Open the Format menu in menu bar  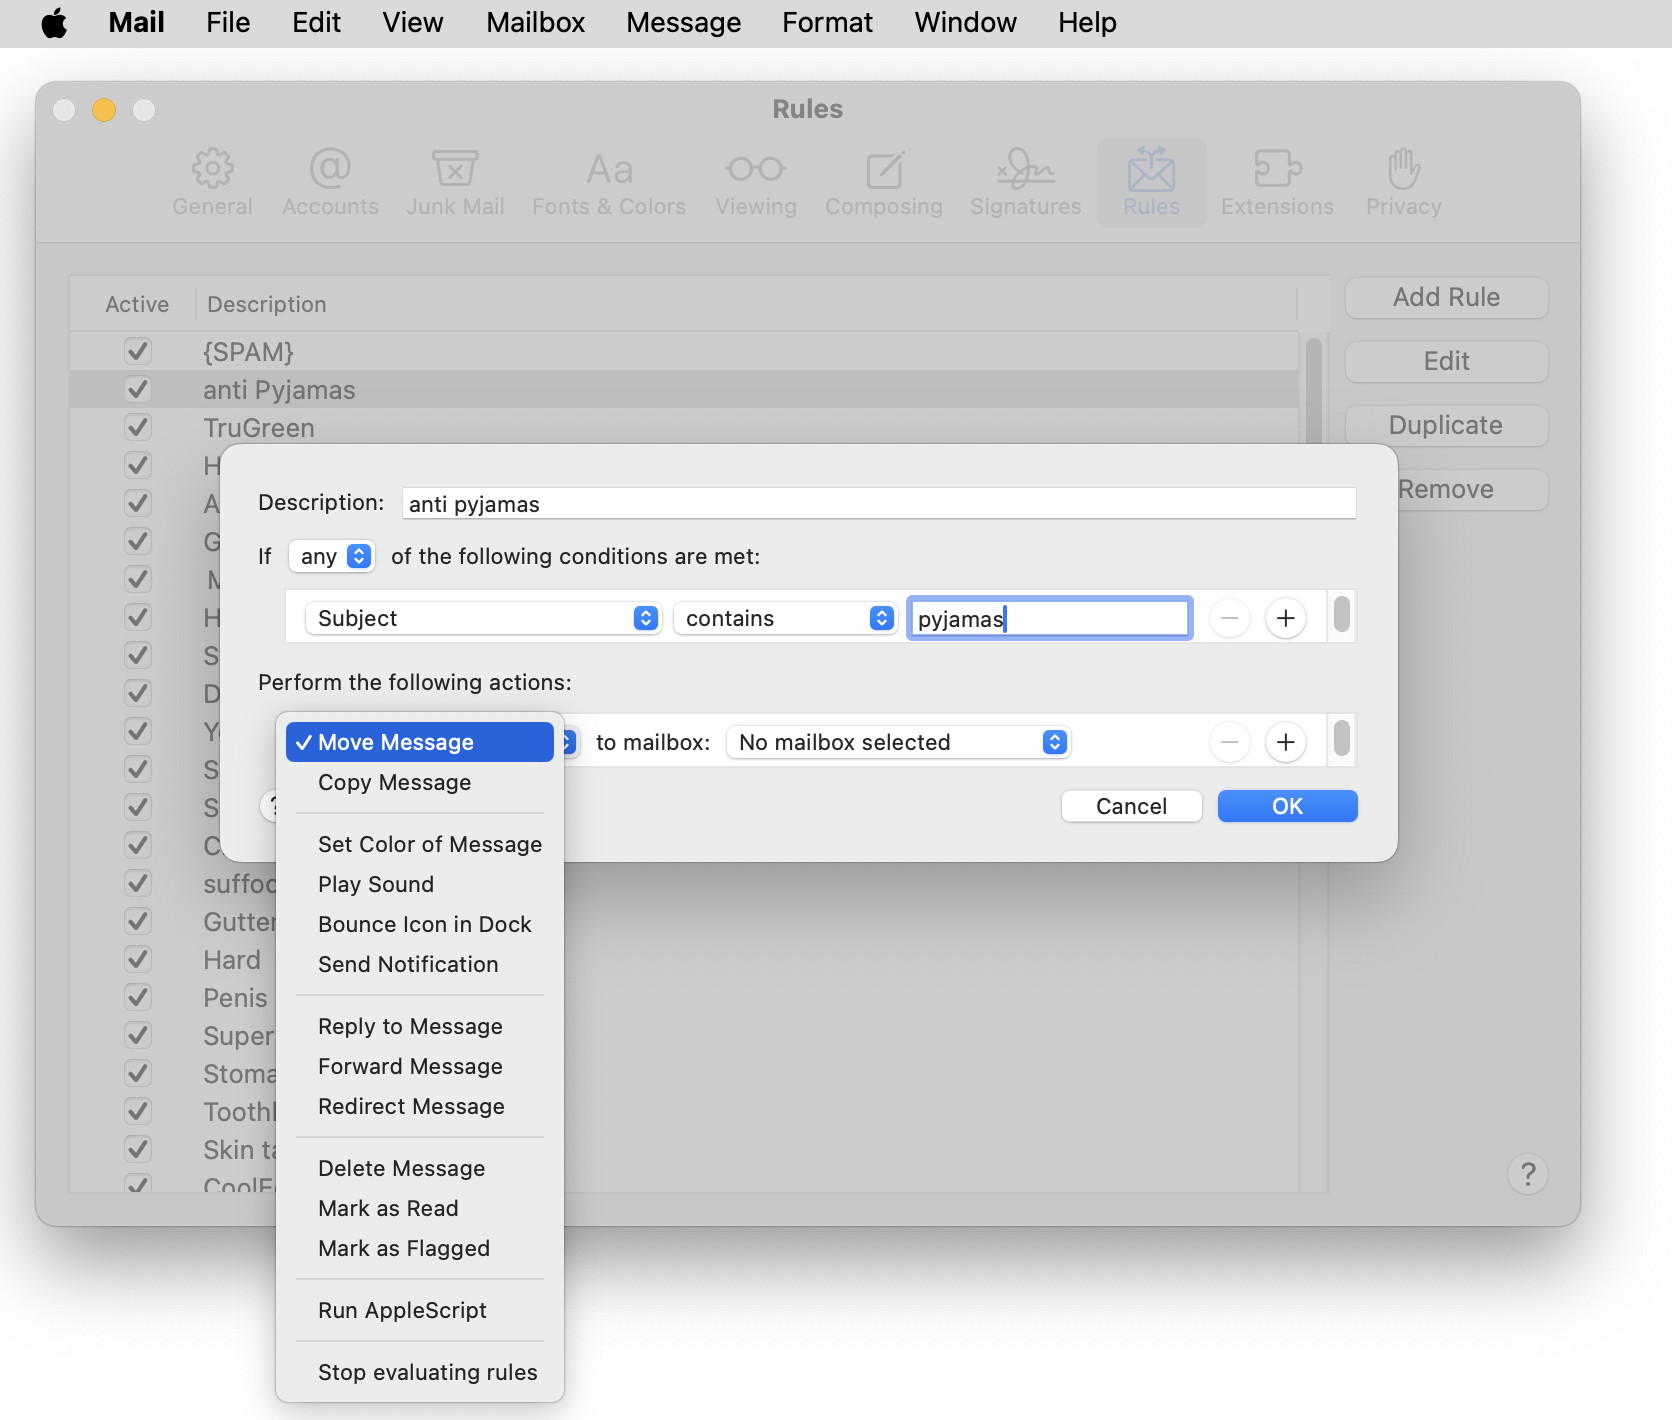pos(827,23)
